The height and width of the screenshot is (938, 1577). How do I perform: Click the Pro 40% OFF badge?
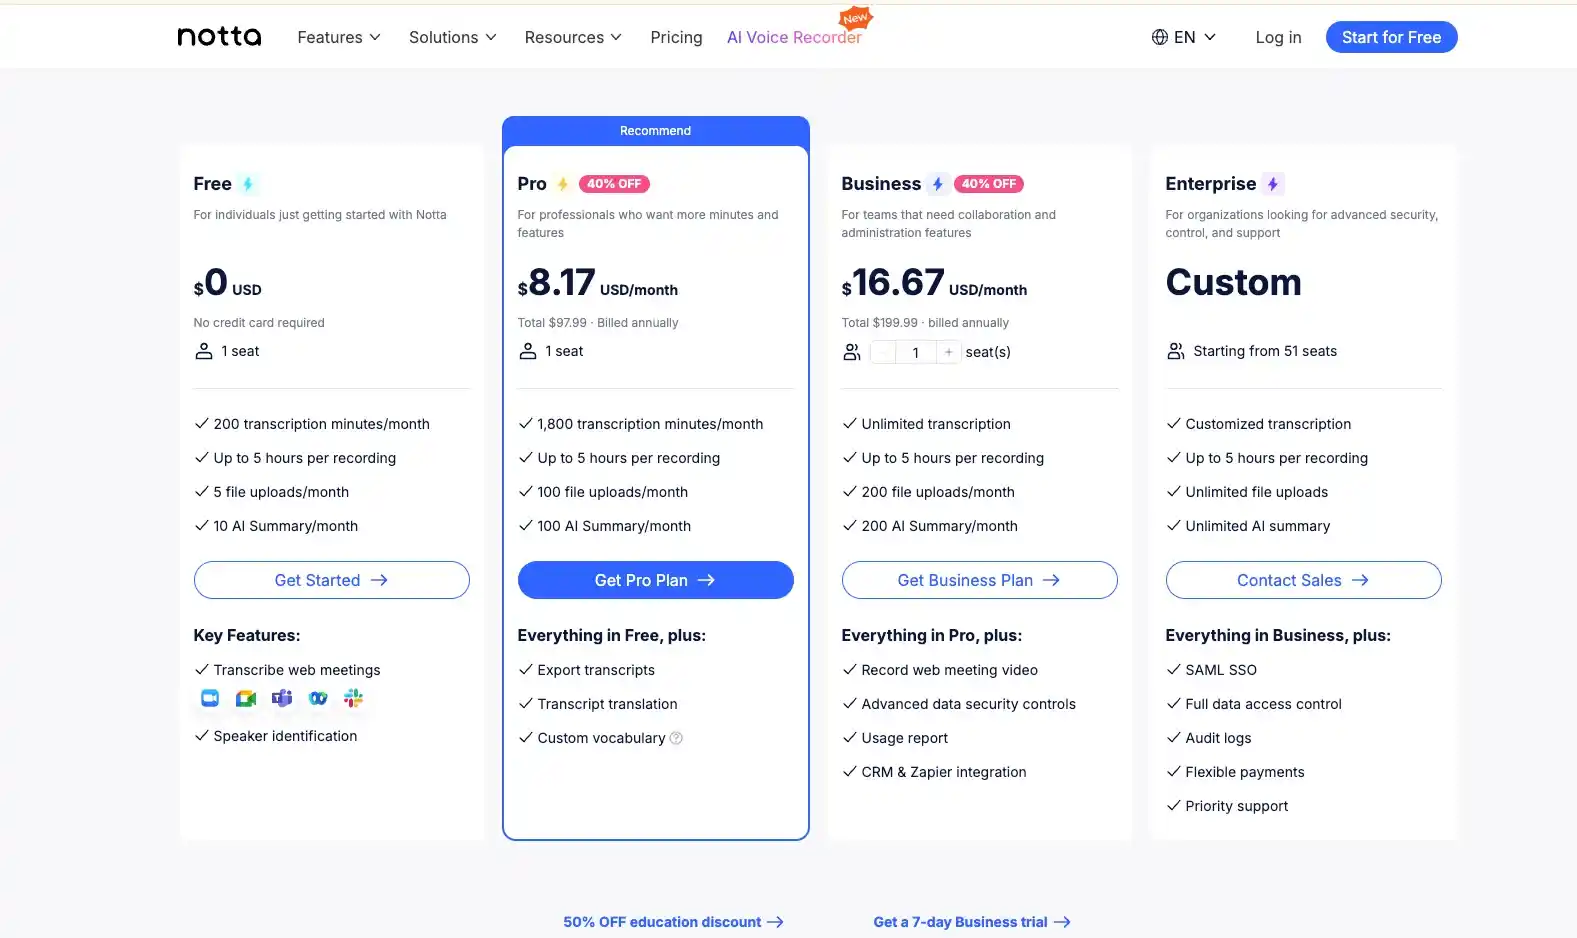coord(614,184)
